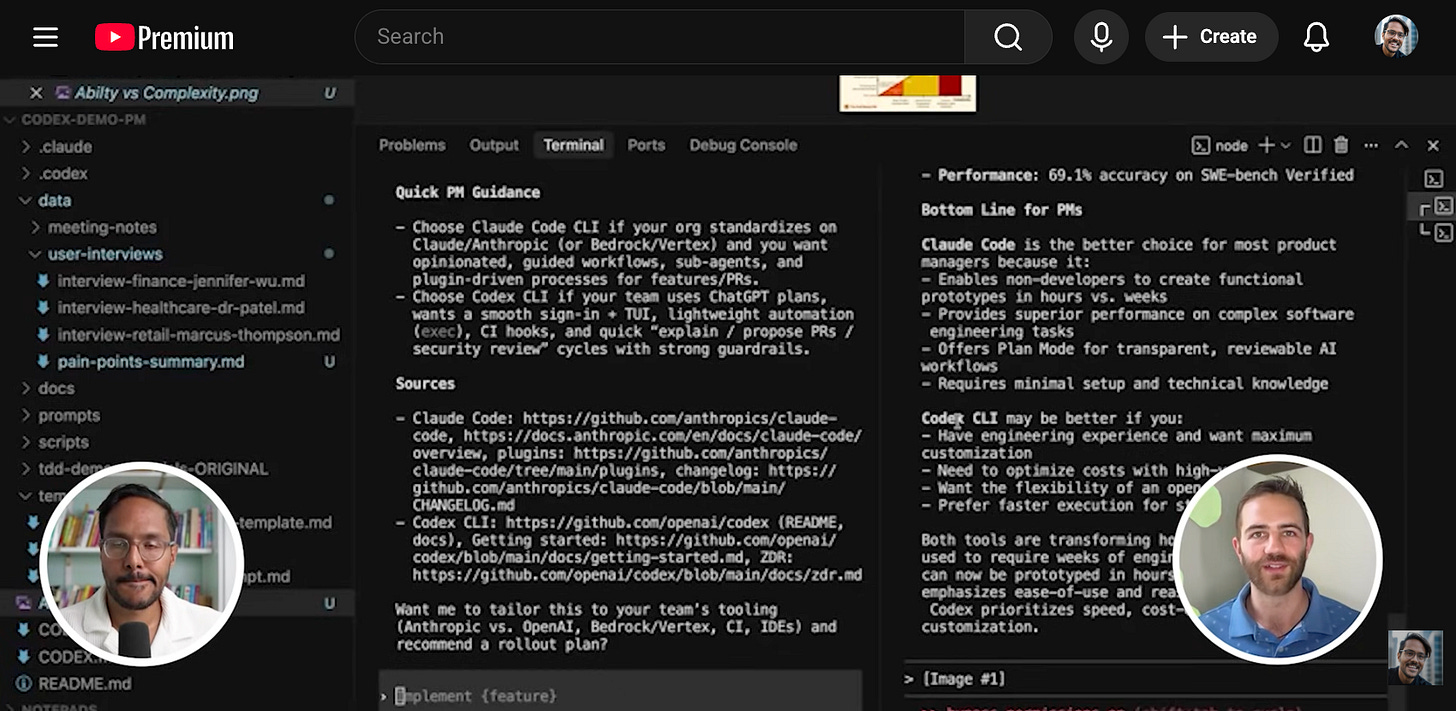Viewport: 1456px width, 711px height.
Task: Switch to the Output panel tab
Action: (494, 145)
